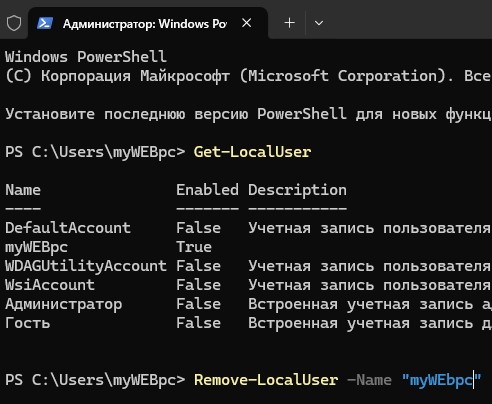Click the WDAGUtilityAccount entry
The image size is (492, 404).
pyautogui.click(x=86, y=266)
